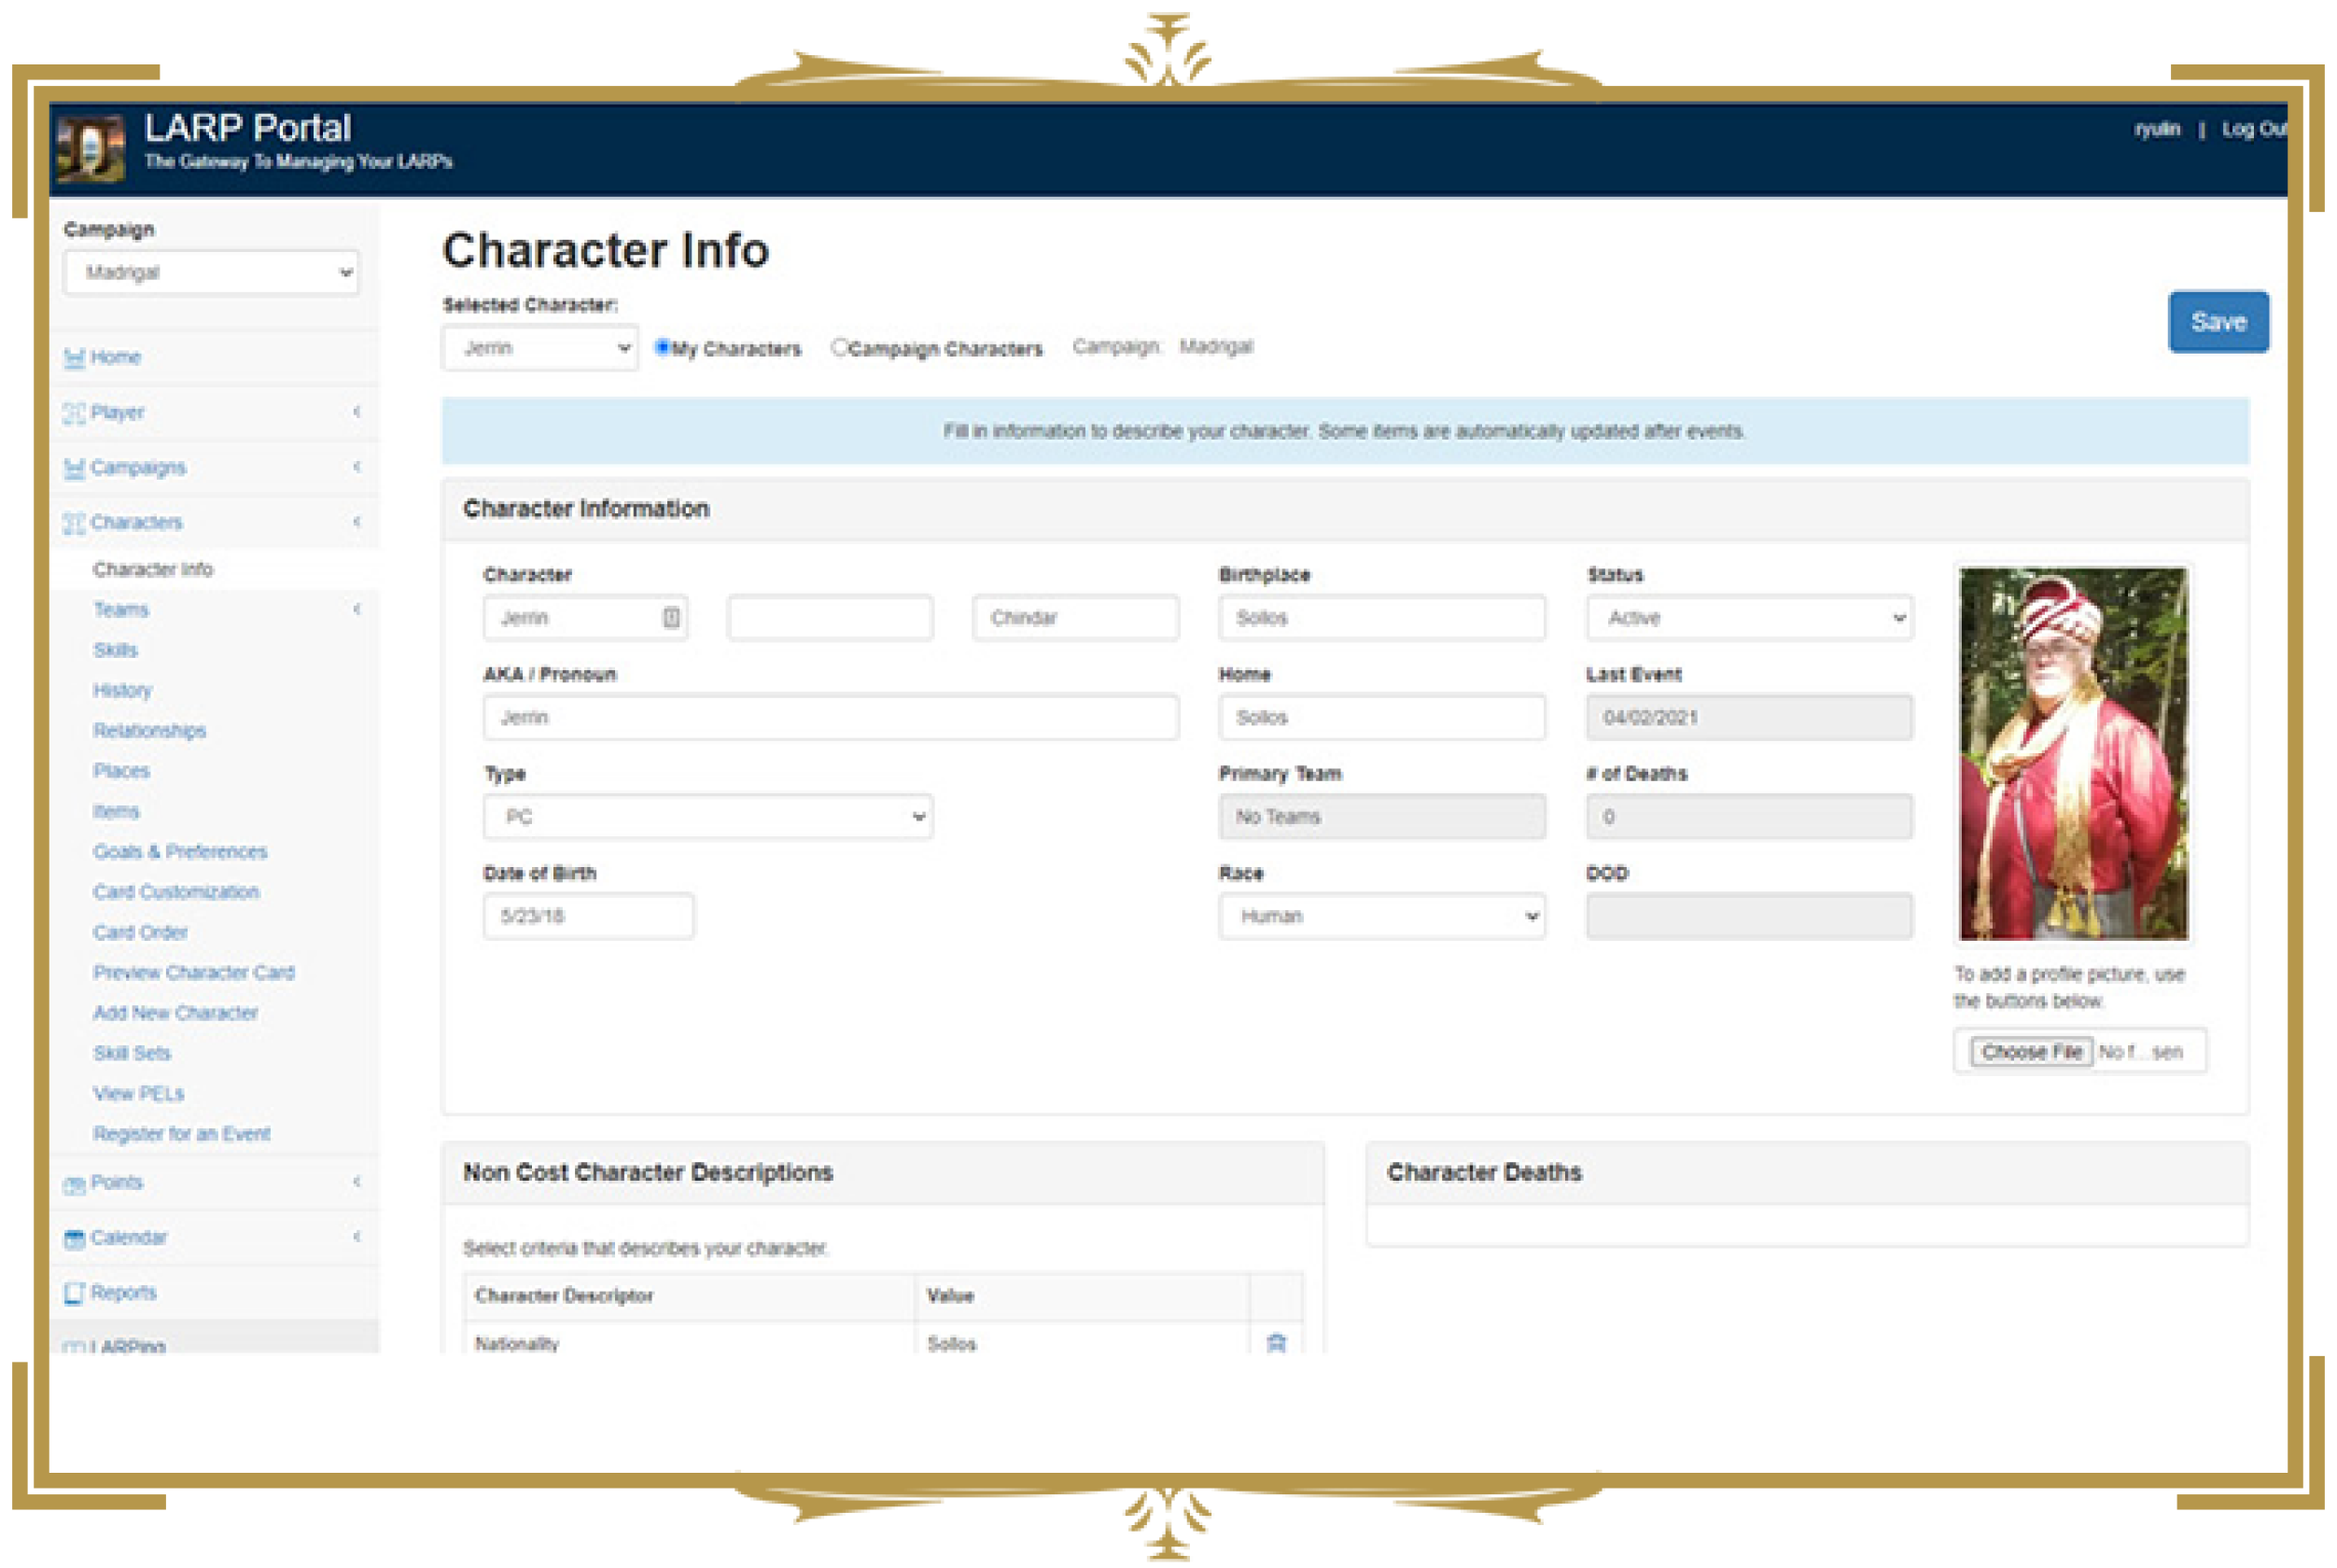The image size is (2337, 1568).
Task: Expand the Teams submenu chevron
Action: pyautogui.click(x=357, y=609)
